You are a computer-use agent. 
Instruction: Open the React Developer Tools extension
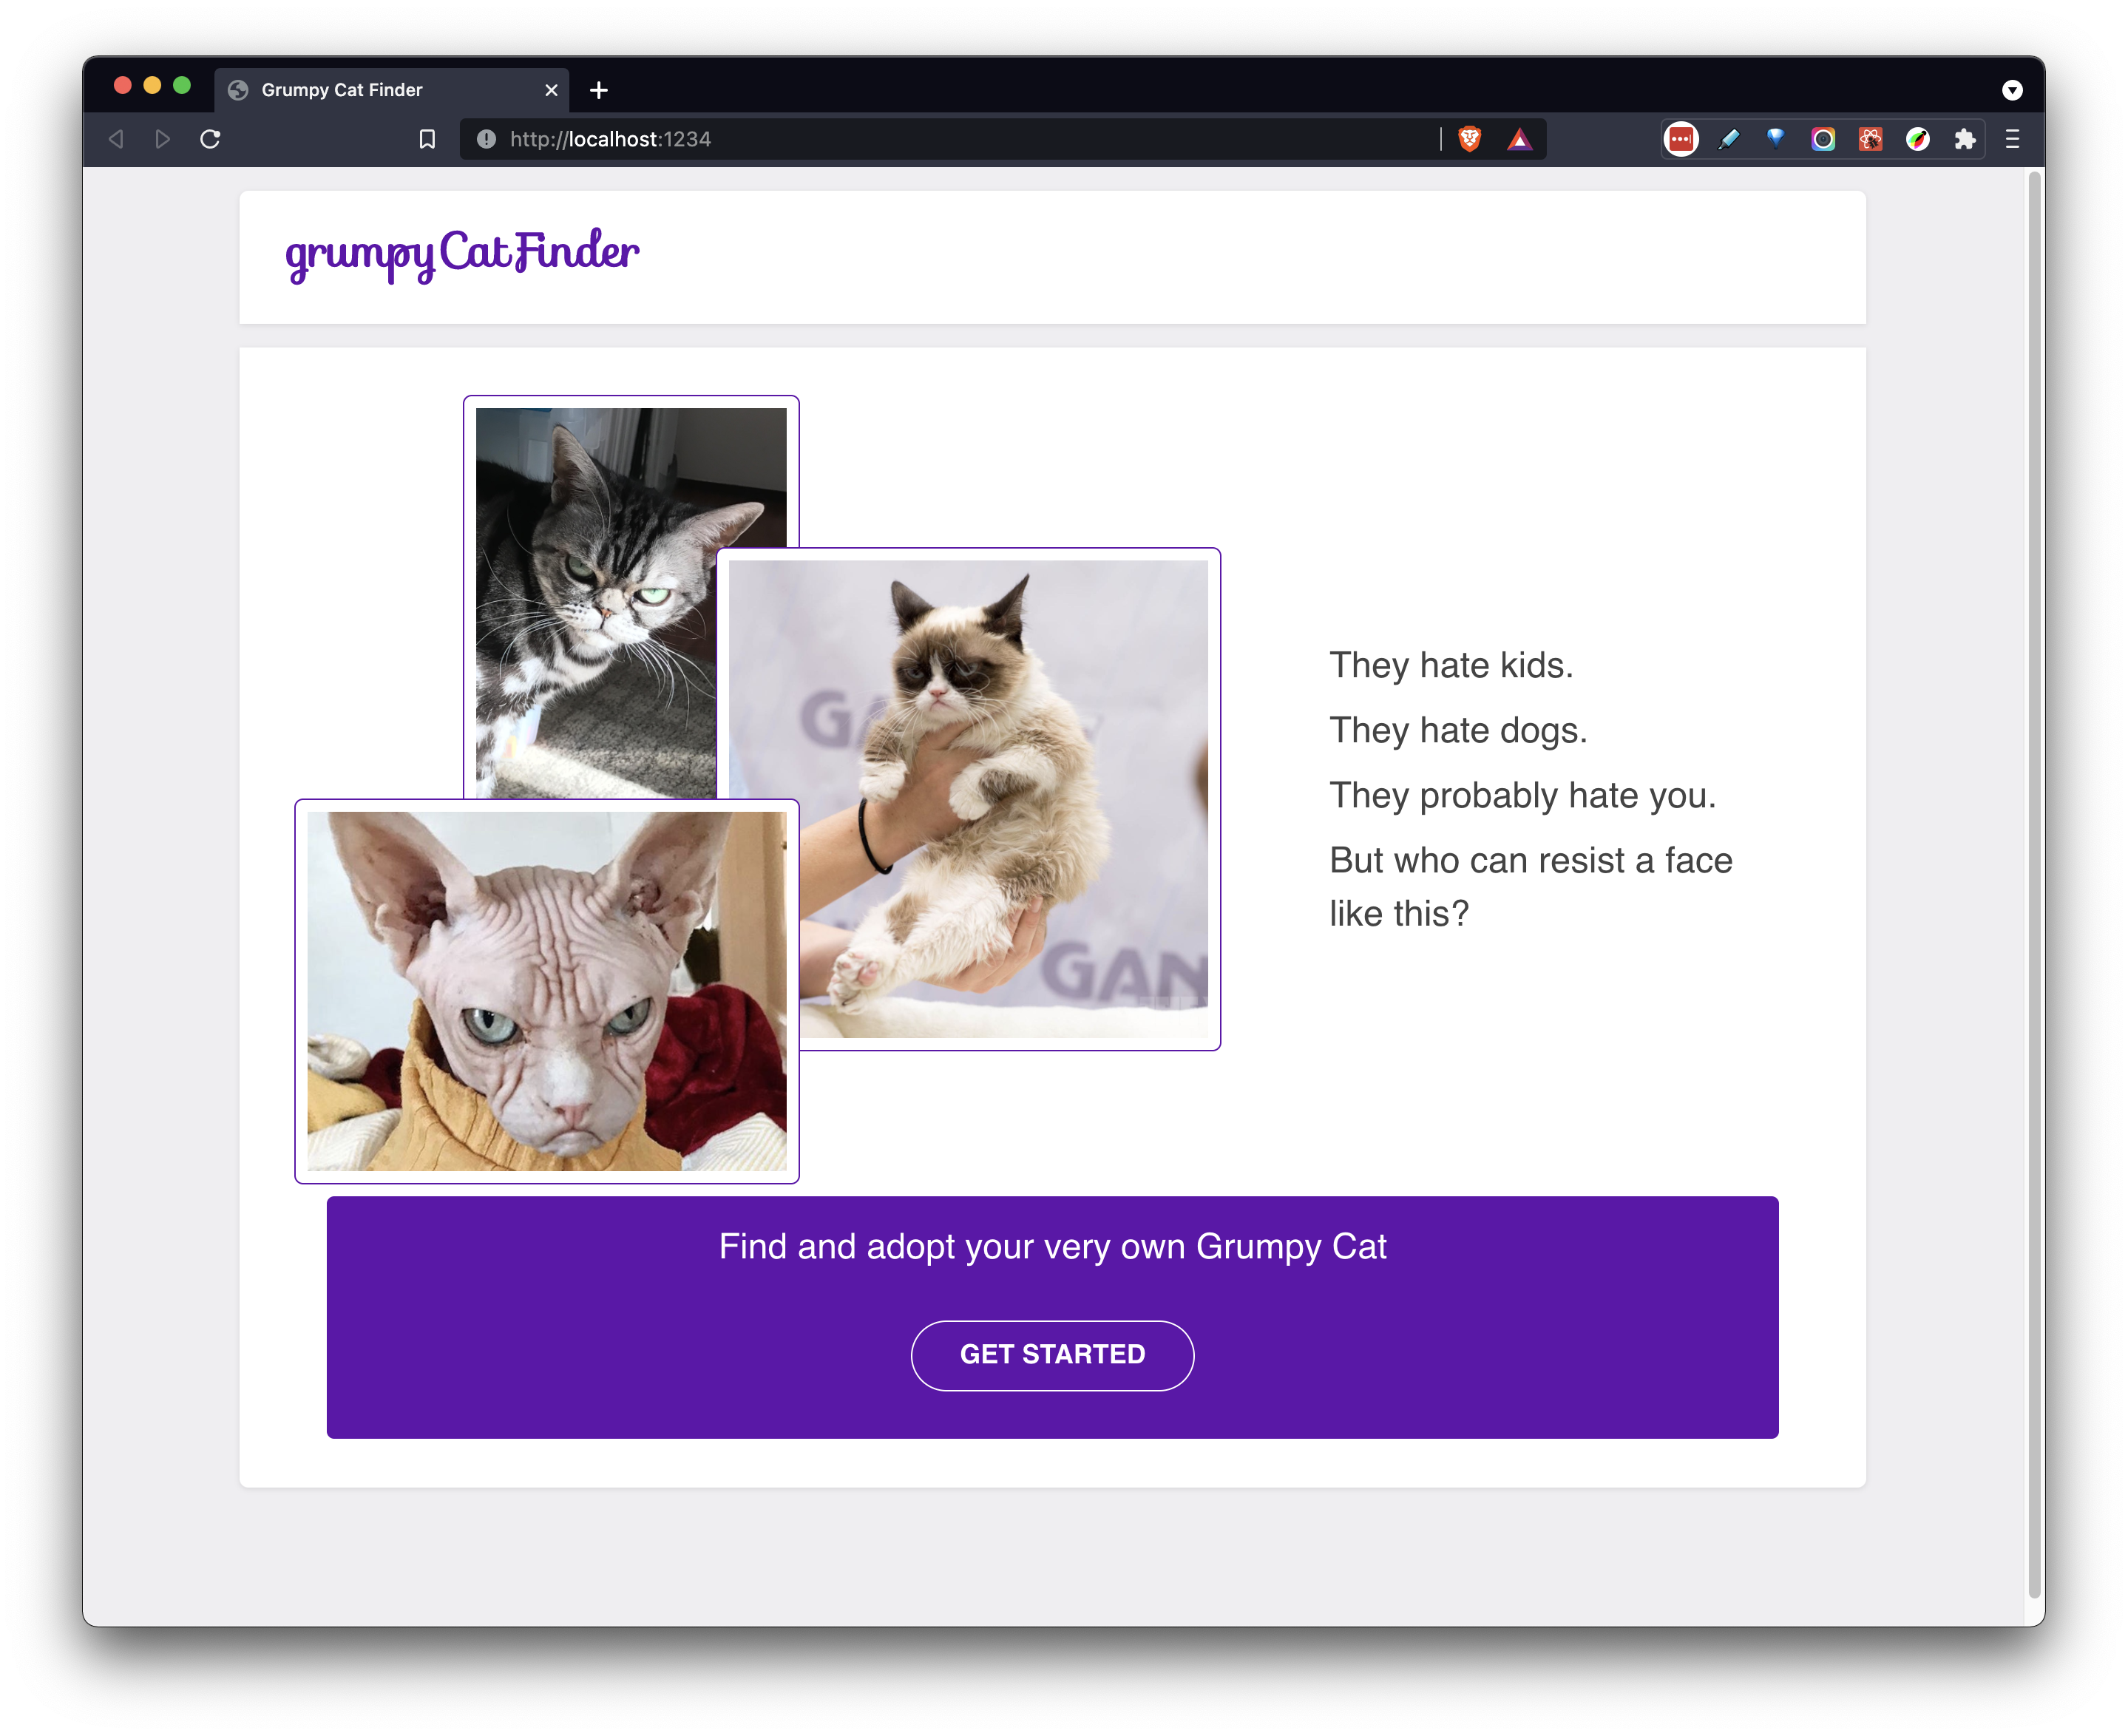[1869, 140]
